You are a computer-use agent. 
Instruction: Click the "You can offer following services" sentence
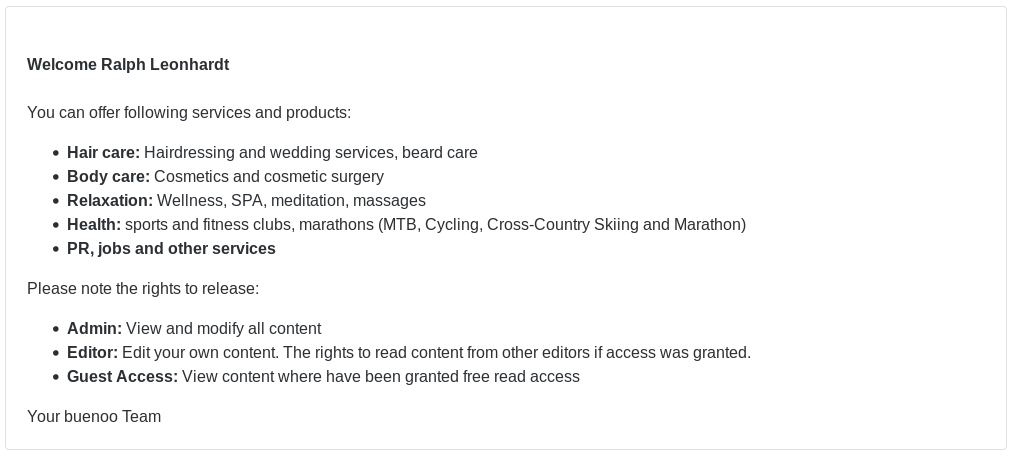(x=189, y=113)
